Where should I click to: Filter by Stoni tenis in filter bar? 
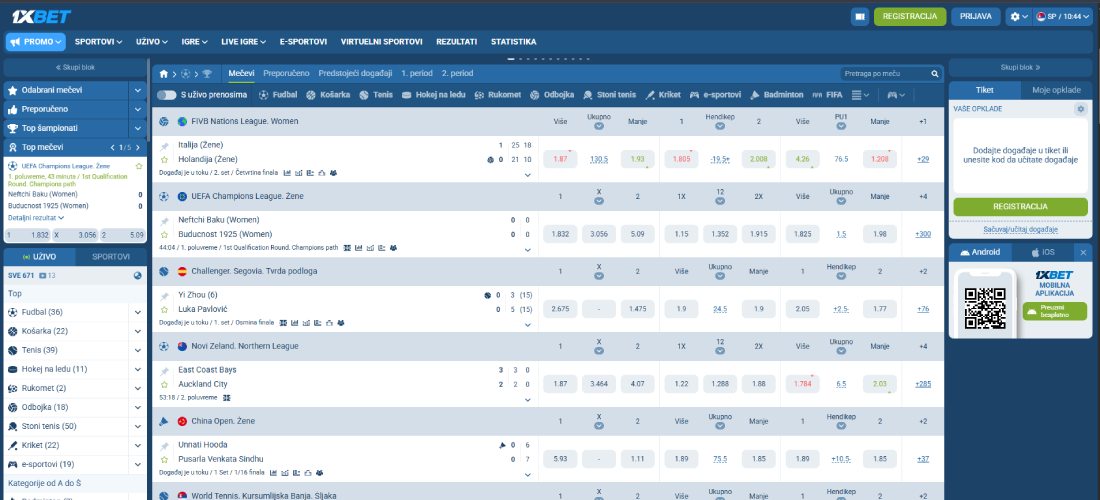tap(610, 95)
